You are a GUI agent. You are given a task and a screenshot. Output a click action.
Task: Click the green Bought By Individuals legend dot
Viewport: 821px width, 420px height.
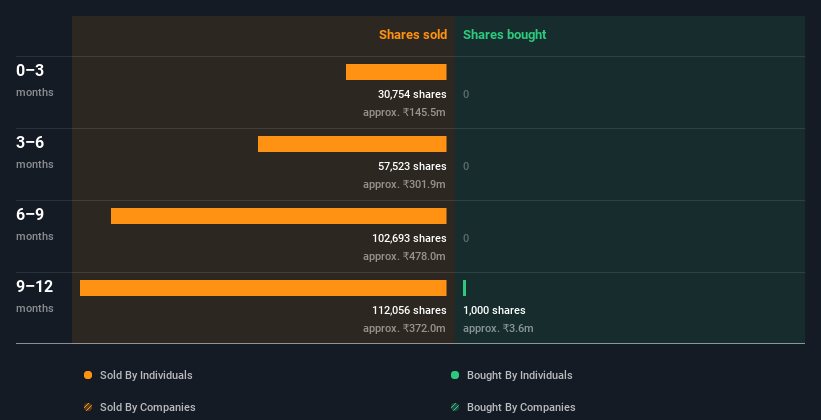(455, 376)
